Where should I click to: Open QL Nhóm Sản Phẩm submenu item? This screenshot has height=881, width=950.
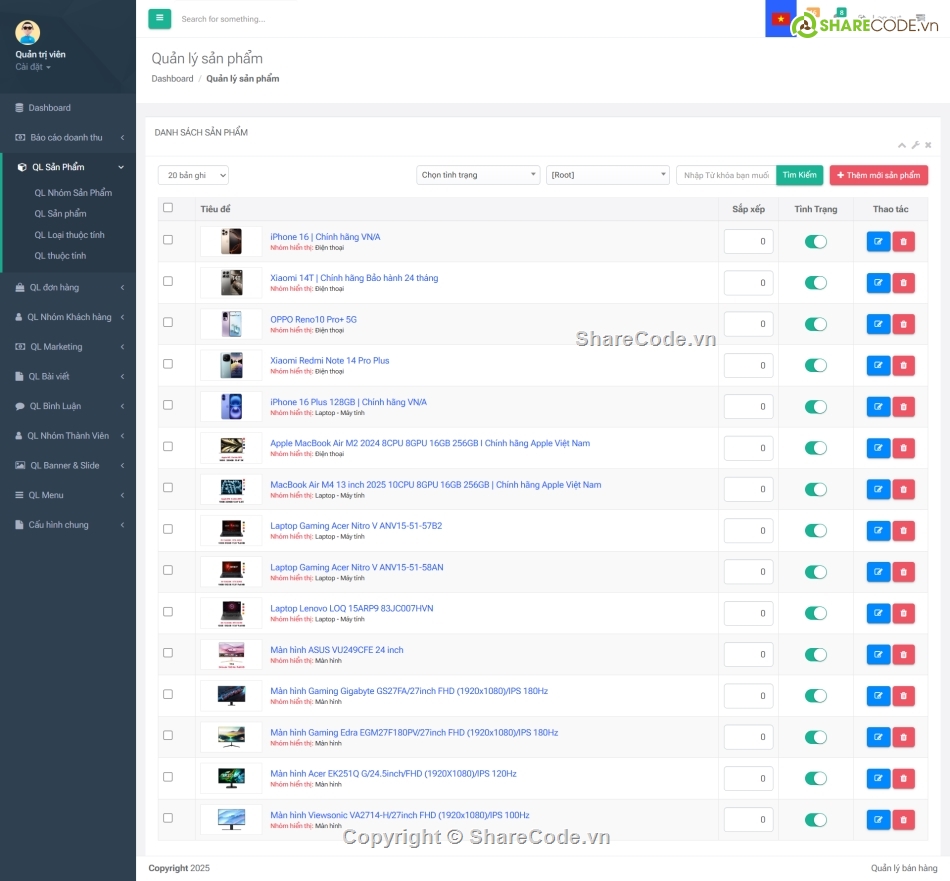(73, 193)
